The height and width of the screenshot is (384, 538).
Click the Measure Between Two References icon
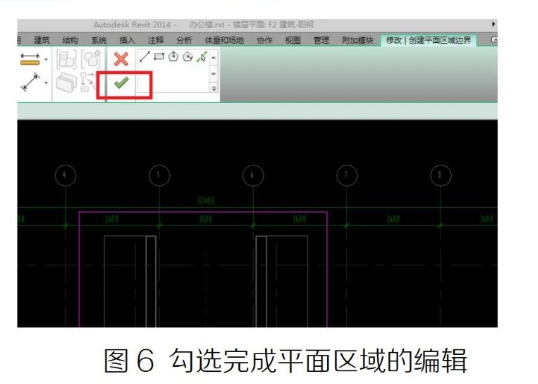[x=30, y=59]
